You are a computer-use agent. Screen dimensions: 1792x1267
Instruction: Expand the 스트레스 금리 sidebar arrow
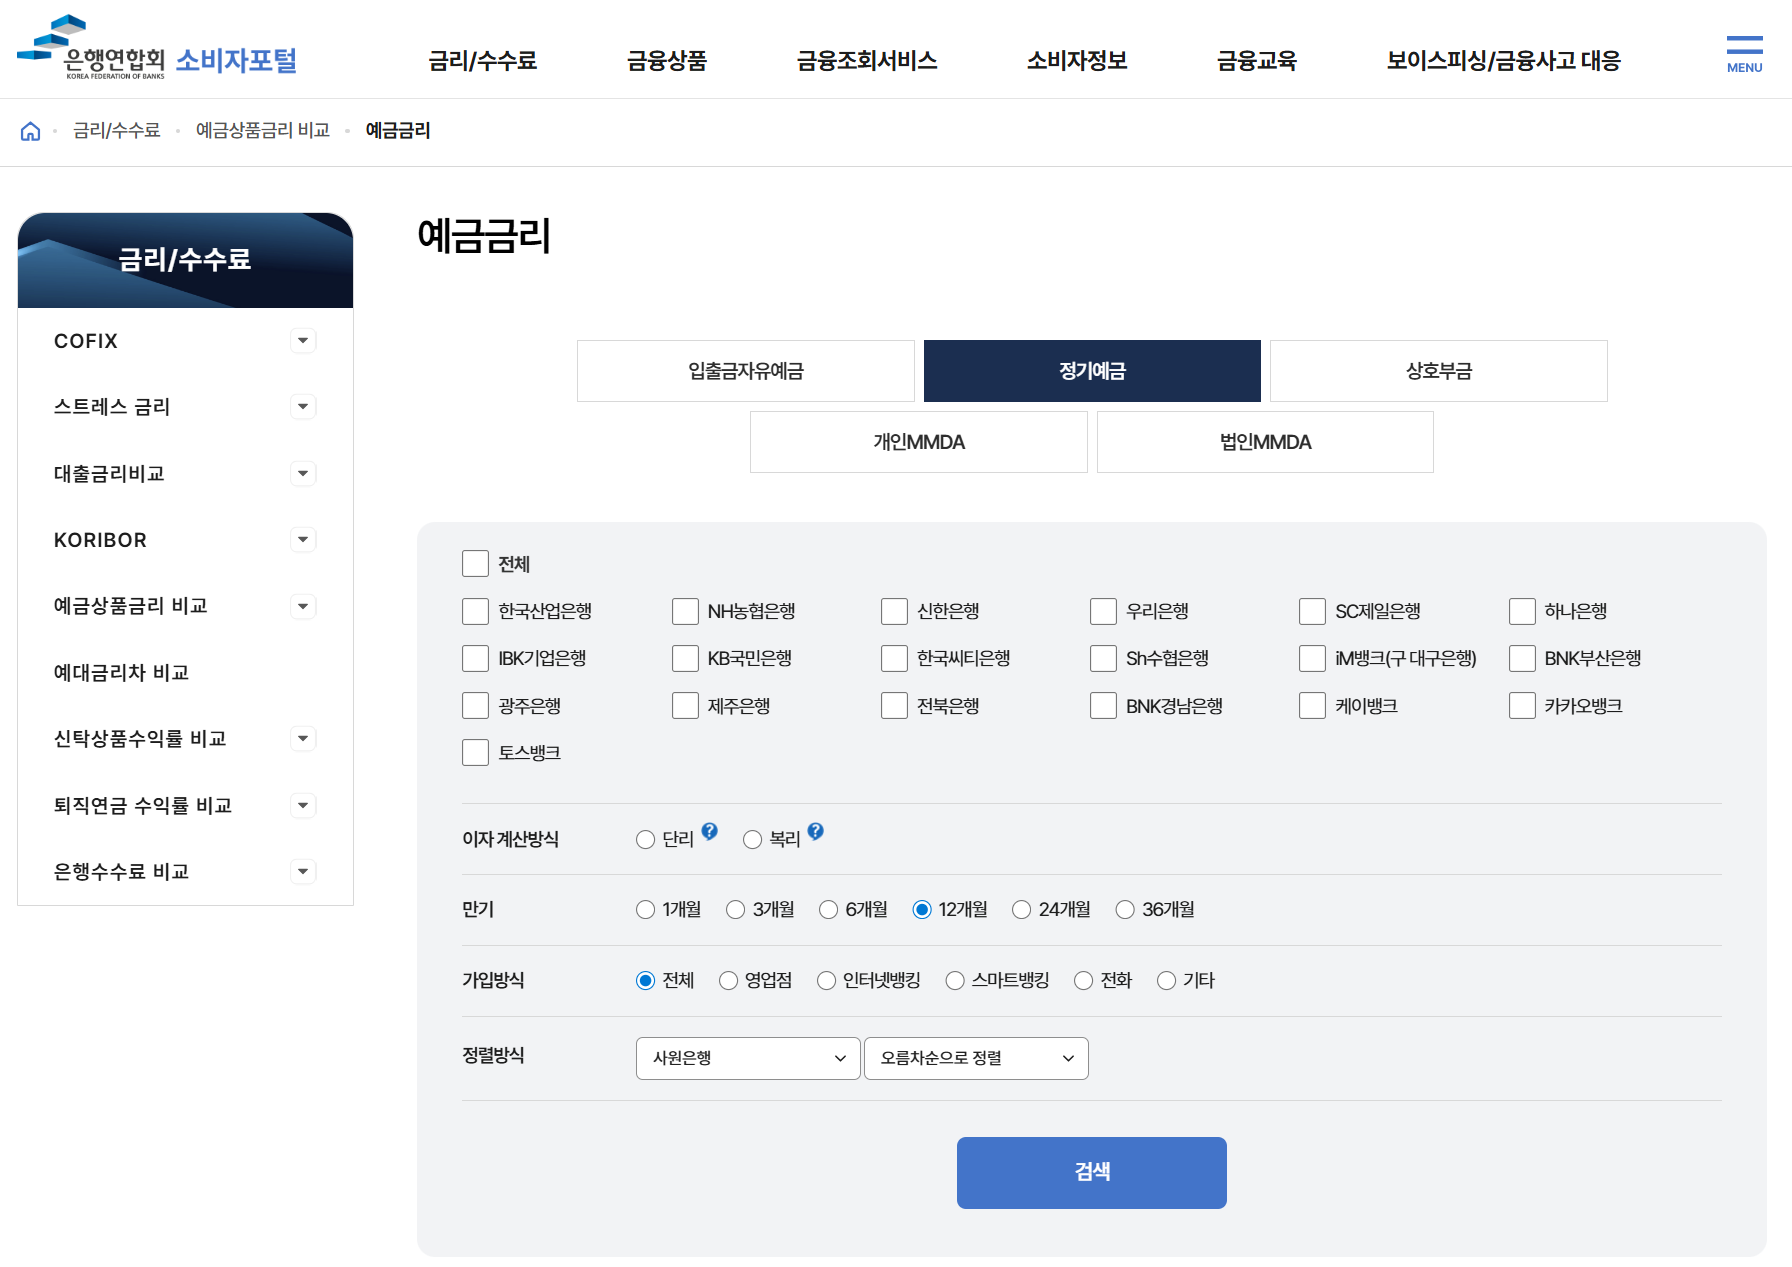click(x=303, y=407)
